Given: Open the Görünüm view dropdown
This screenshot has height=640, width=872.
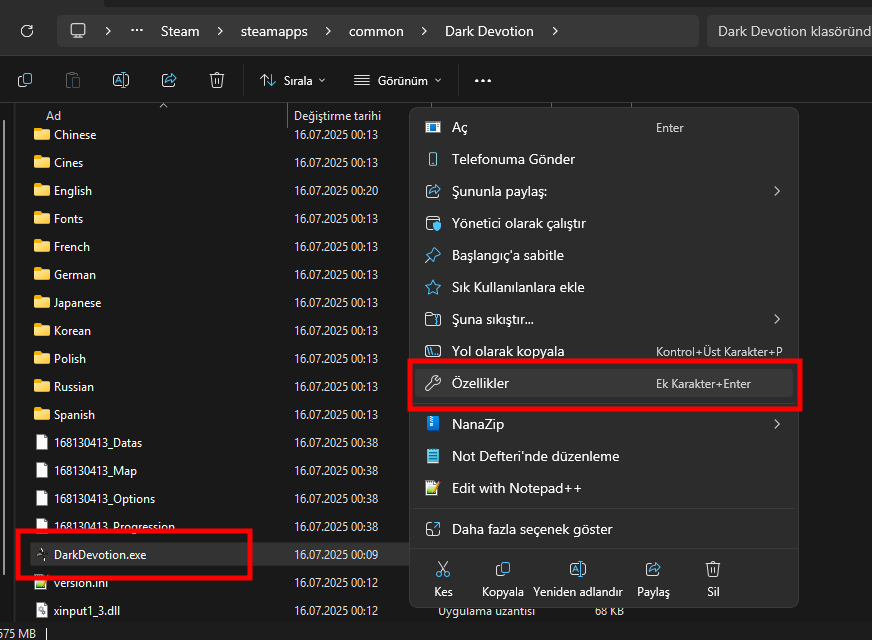Looking at the screenshot, I should pos(398,81).
